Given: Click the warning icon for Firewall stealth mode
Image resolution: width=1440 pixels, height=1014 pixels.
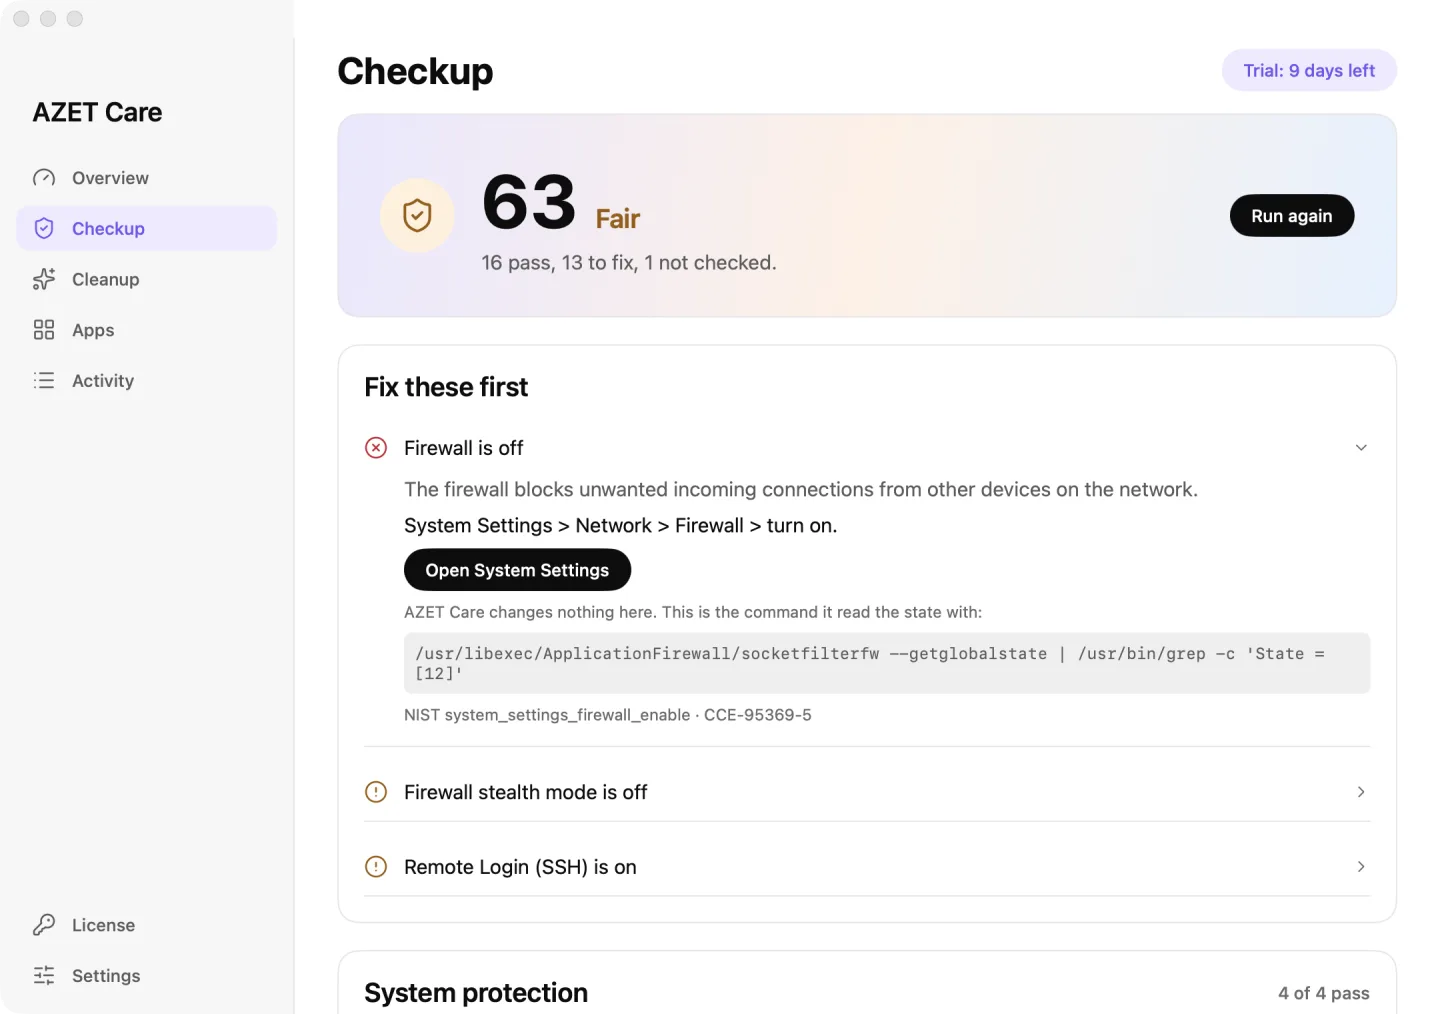Looking at the screenshot, I should click(376, 792).
